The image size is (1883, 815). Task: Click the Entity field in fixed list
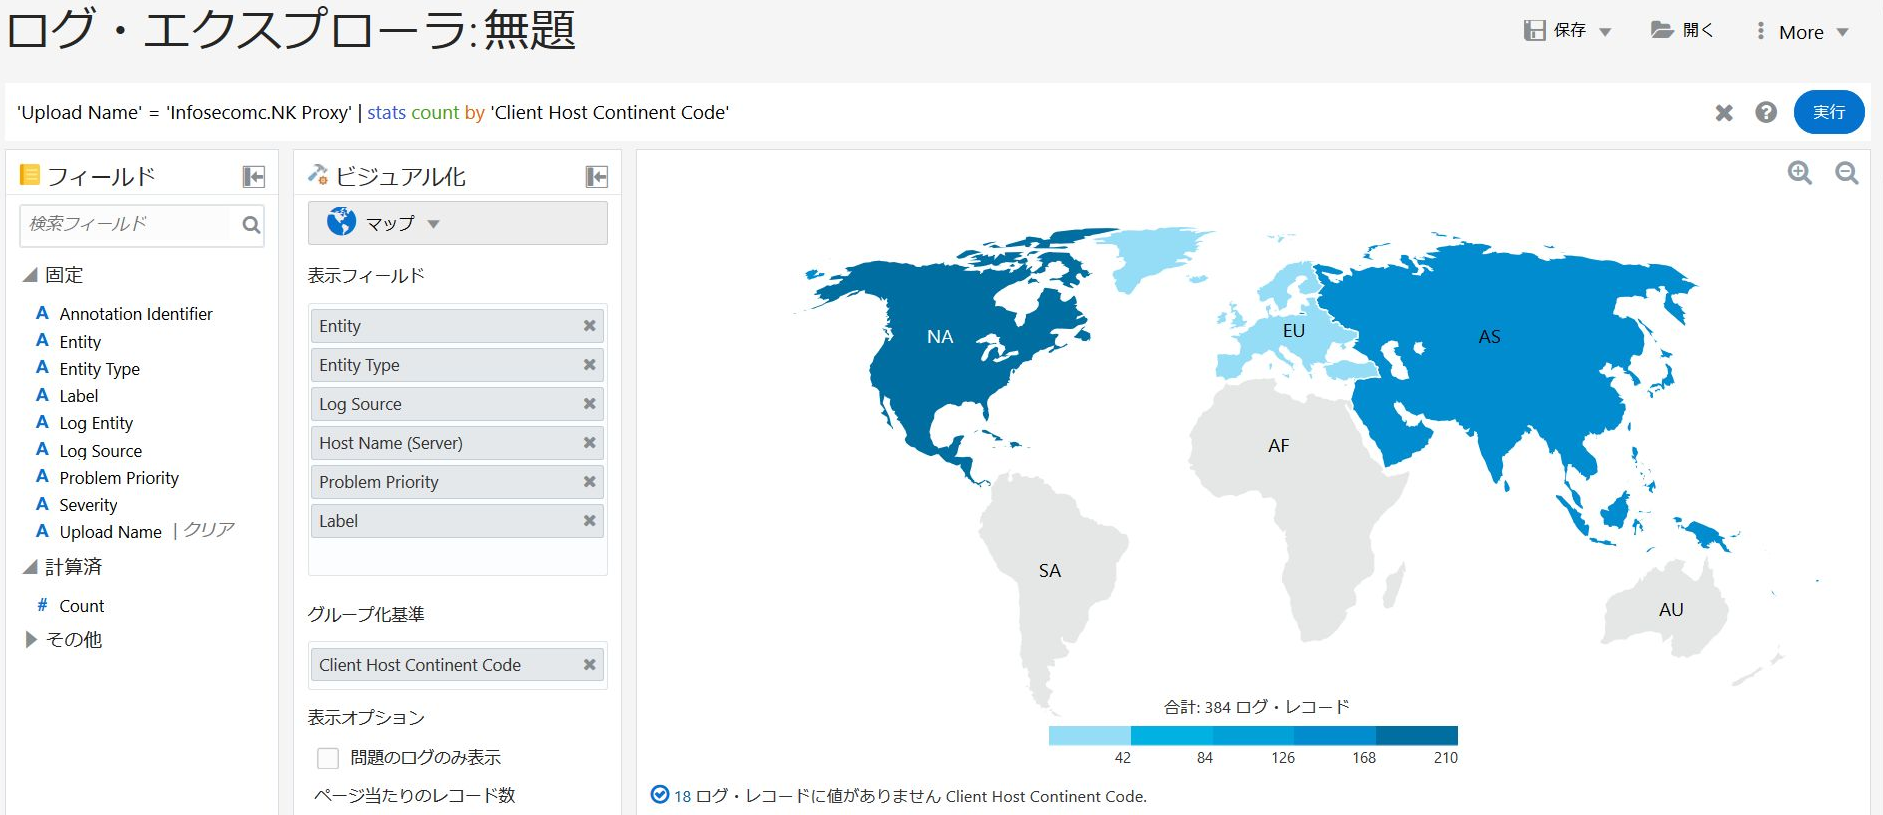[80, 342]
